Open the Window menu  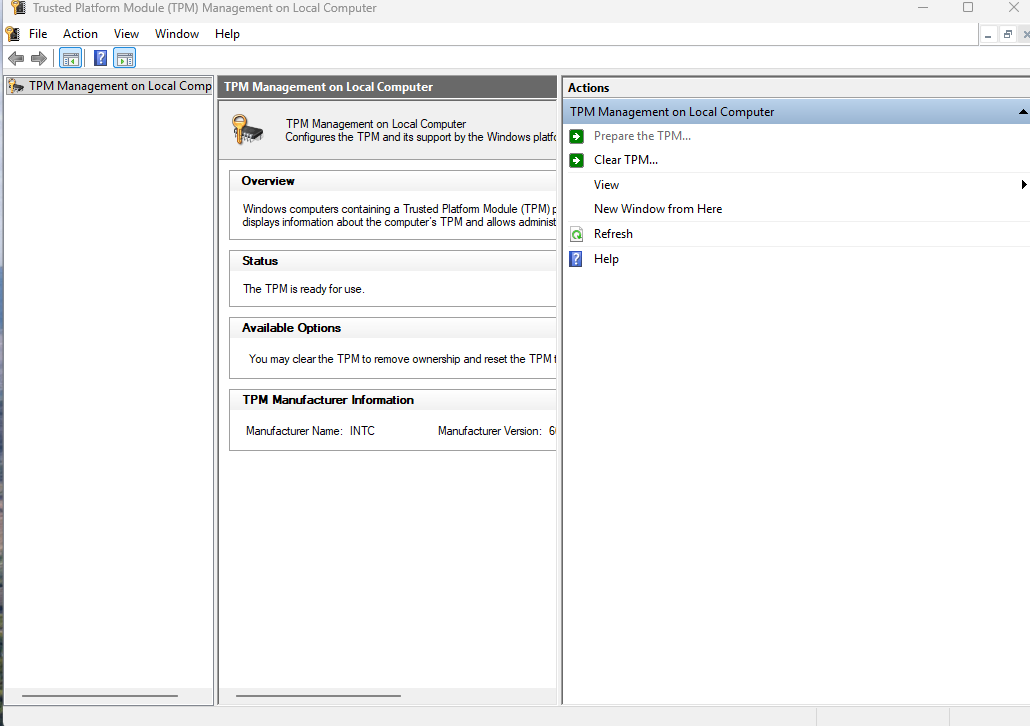pyautogui.click(x=177, y=34)
